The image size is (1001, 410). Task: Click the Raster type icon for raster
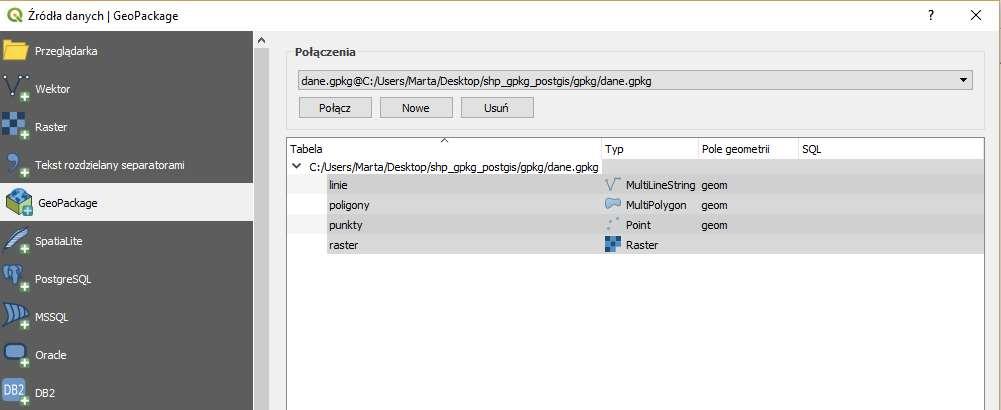click(613, 245)
